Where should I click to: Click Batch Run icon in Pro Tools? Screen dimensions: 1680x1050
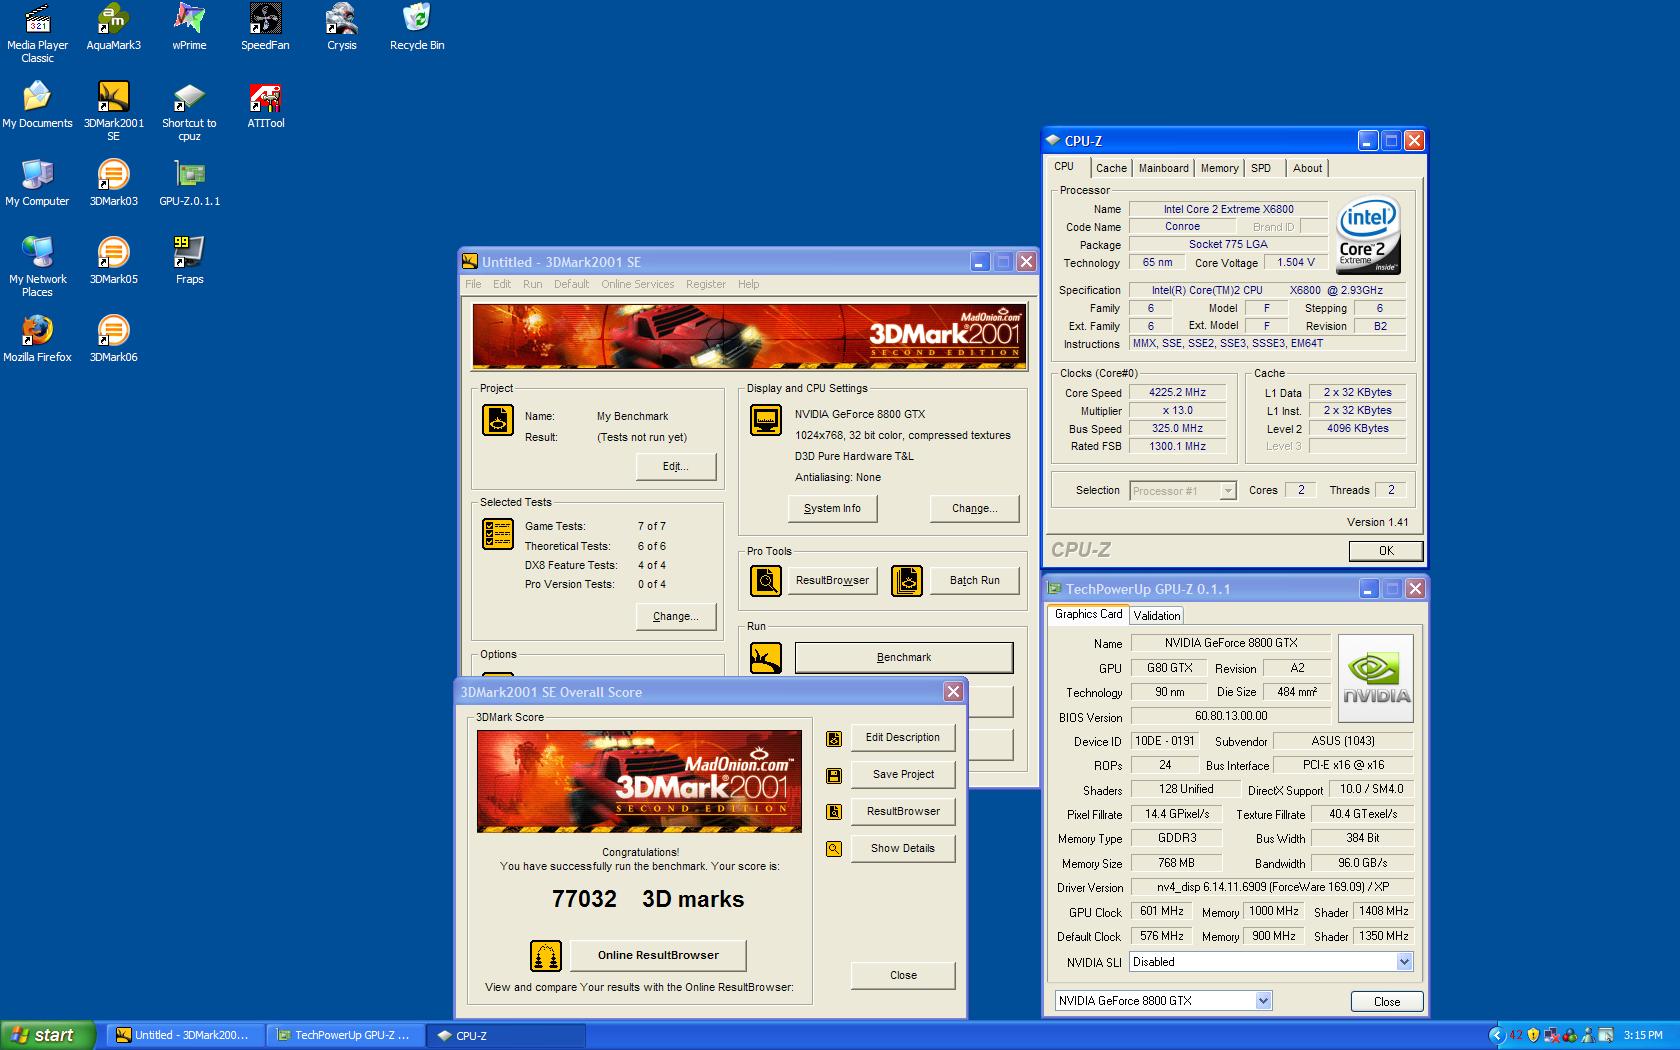(x=906, y=580)
